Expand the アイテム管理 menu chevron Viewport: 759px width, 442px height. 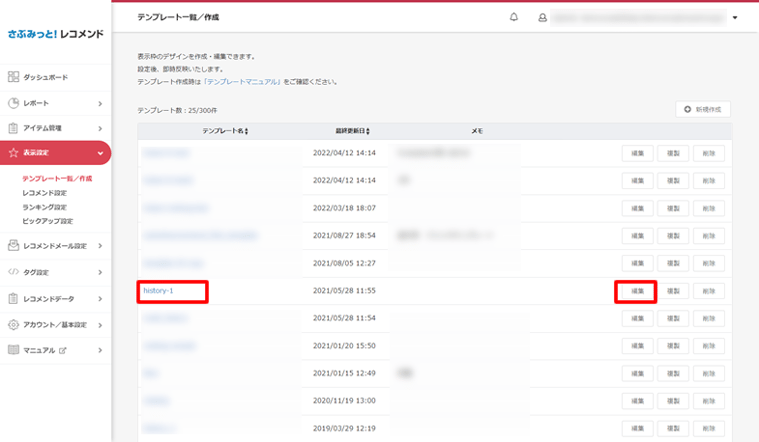coord(100,128)
